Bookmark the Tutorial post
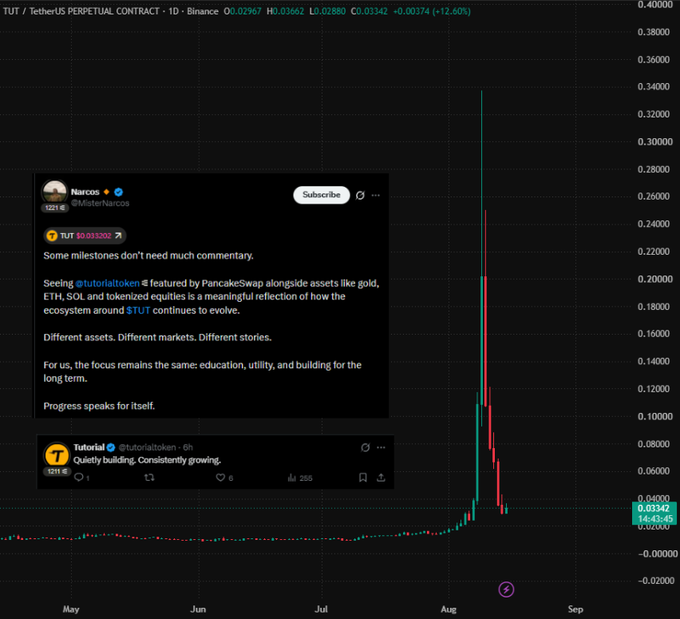 click(x=363, y=478)
